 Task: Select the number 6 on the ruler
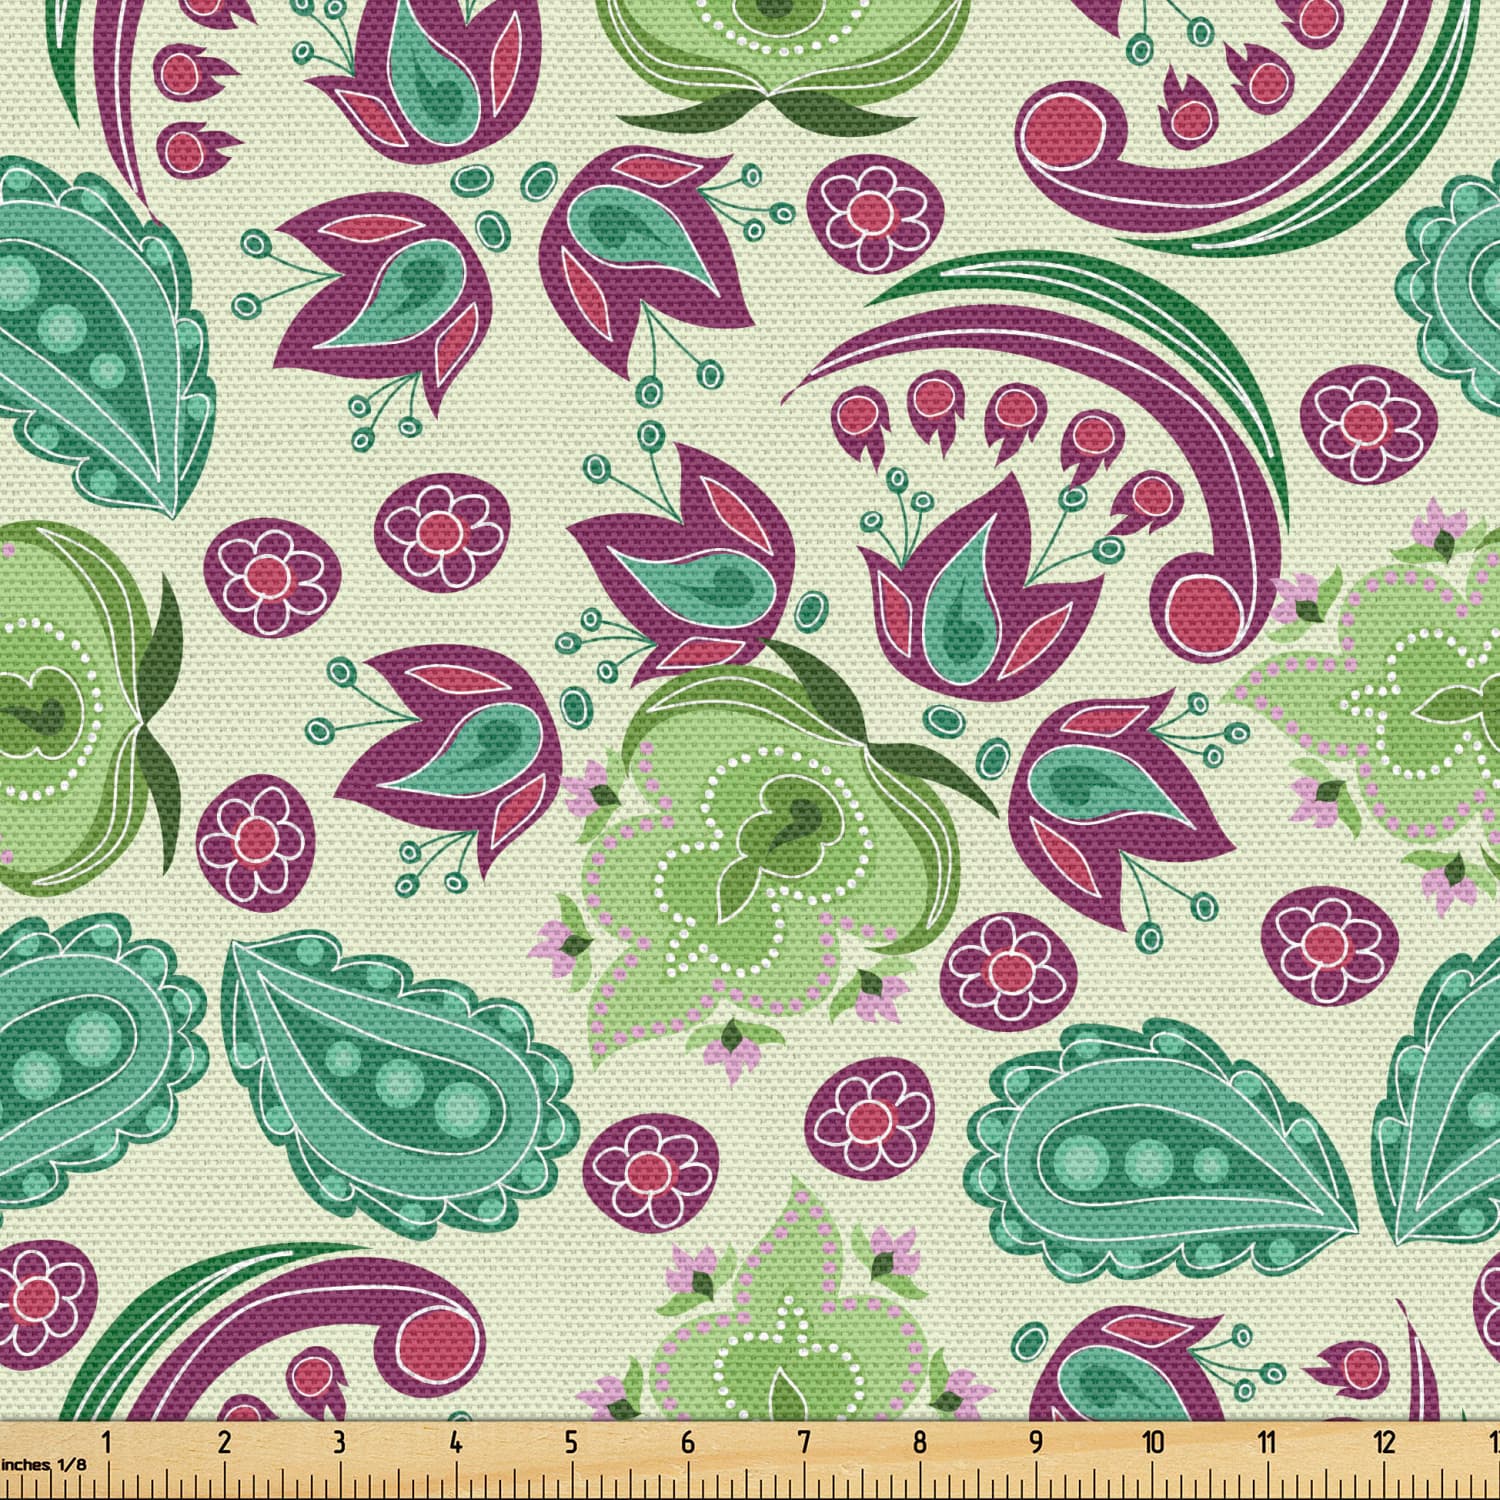pos(688,1442)
